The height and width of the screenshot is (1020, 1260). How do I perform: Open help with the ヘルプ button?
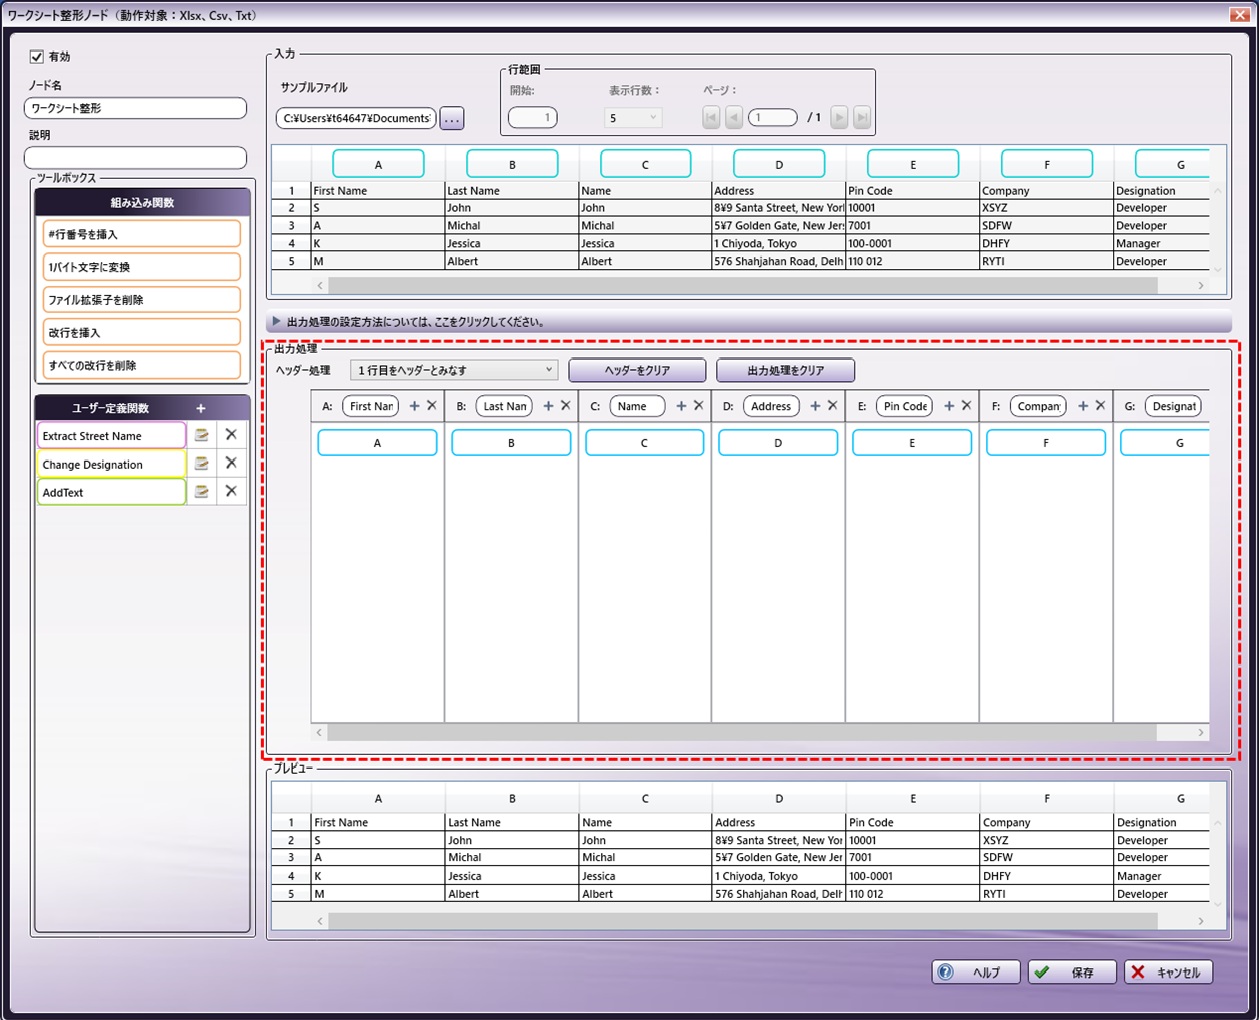pos(976,972)
